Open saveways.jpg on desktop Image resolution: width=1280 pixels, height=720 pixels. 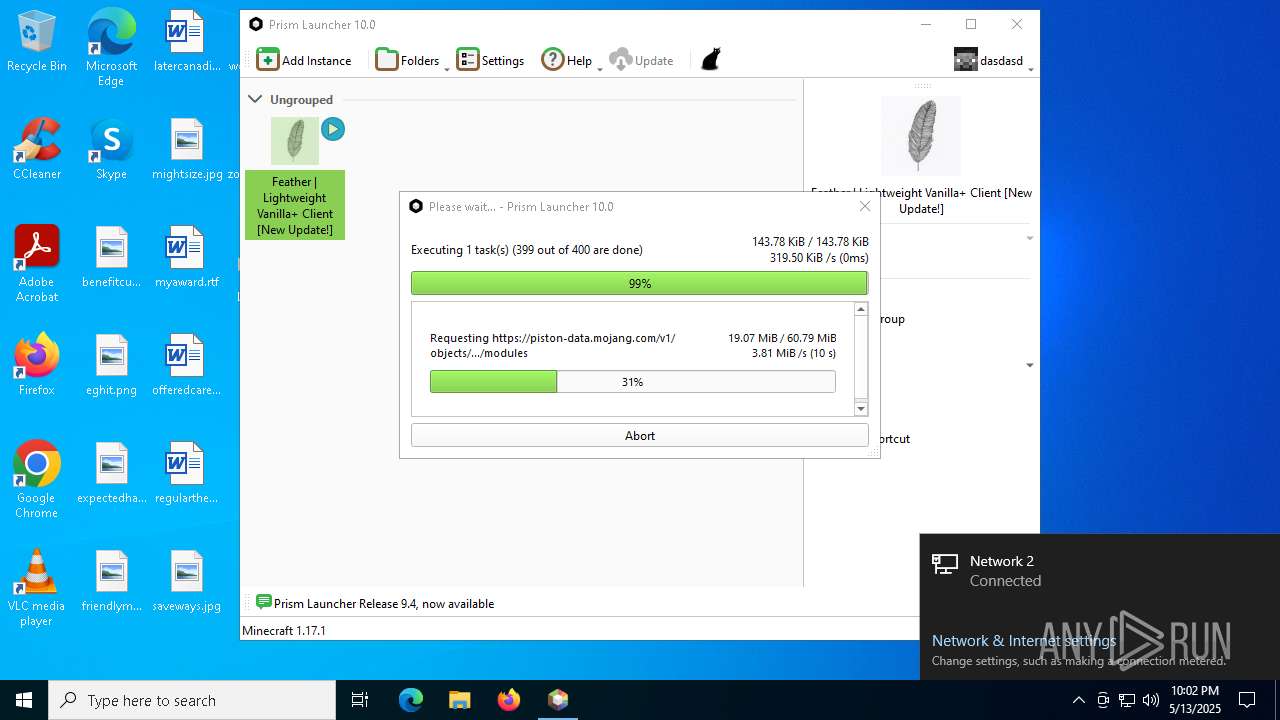point(186,582)
